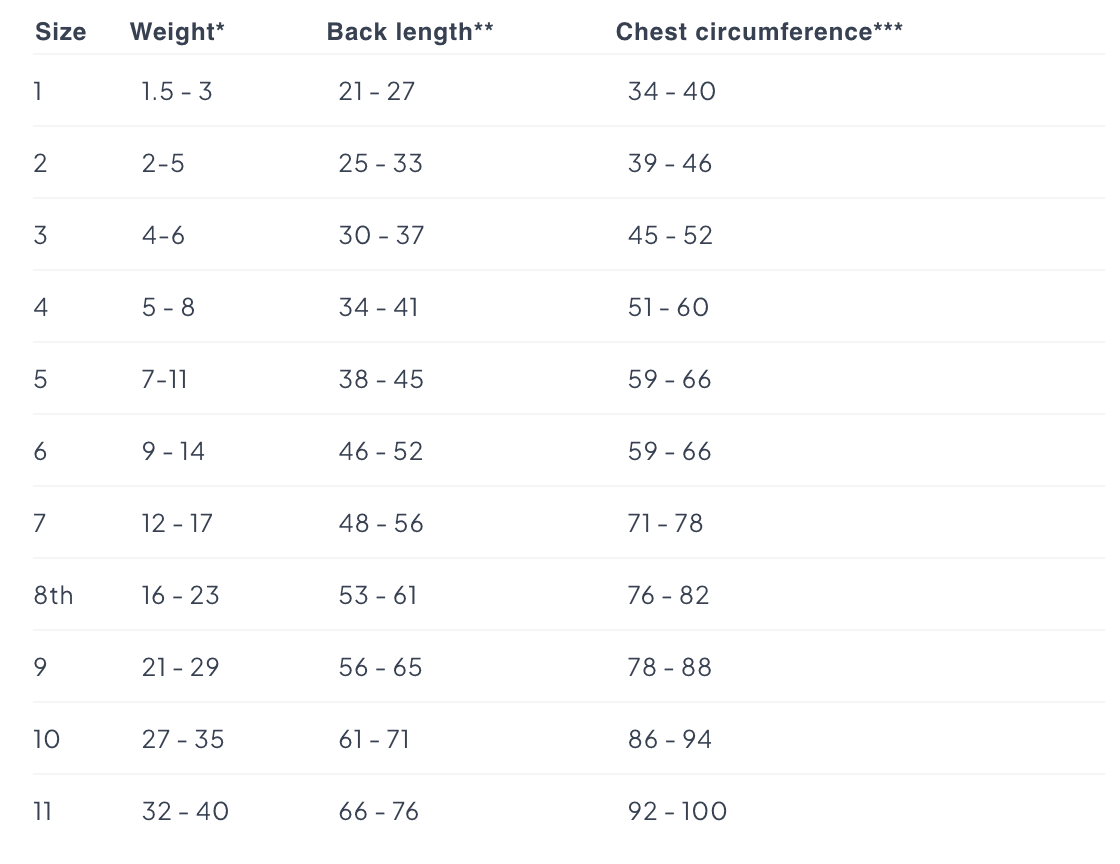Viewport: 1120px width, 864px height.
Task: Click weight value 27 - 35
Action: pyautogui.click(x=183, y=740)
